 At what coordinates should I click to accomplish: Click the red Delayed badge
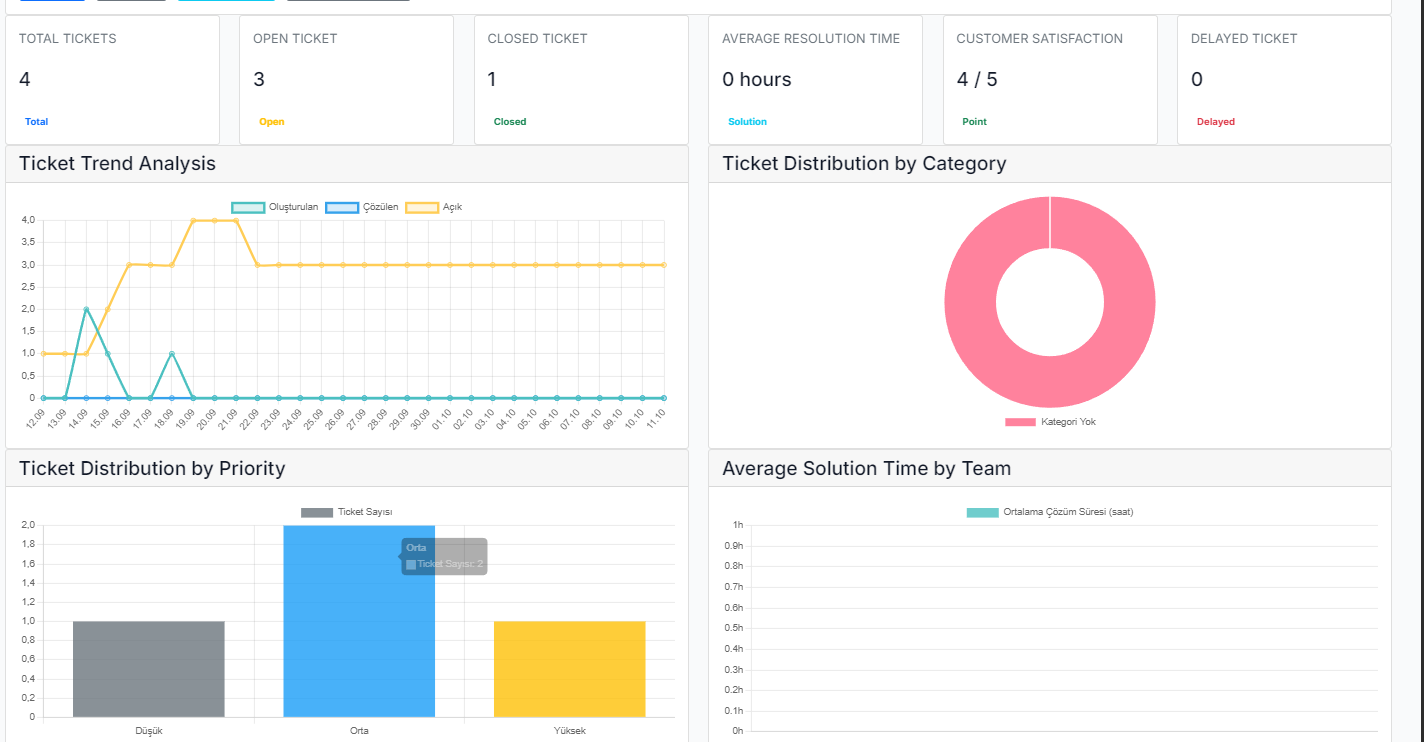[1215, 122]
